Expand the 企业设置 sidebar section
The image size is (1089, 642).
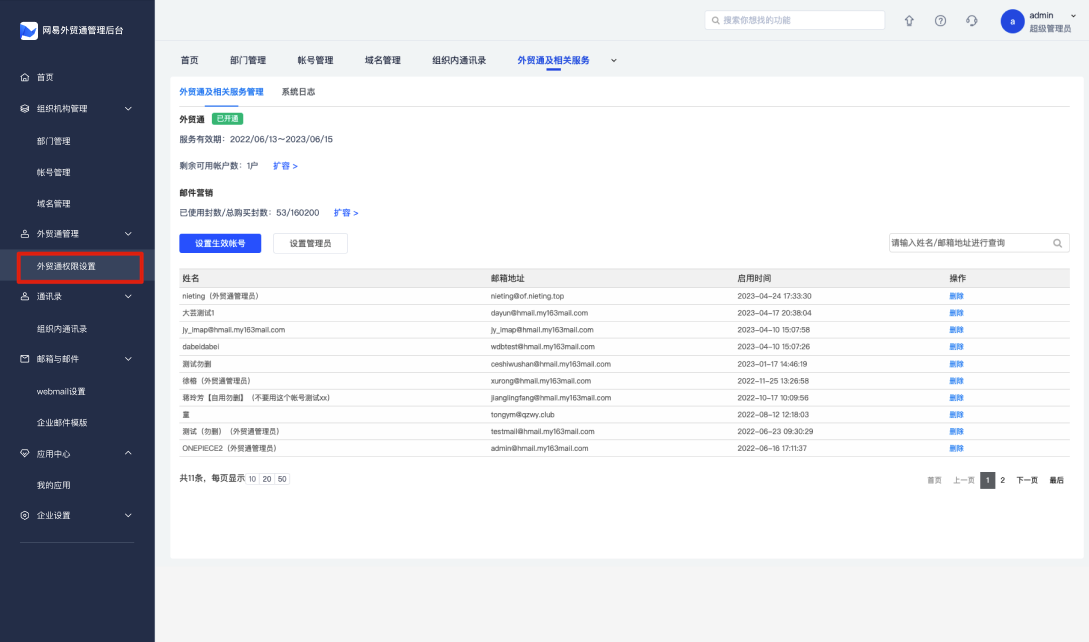128,516
